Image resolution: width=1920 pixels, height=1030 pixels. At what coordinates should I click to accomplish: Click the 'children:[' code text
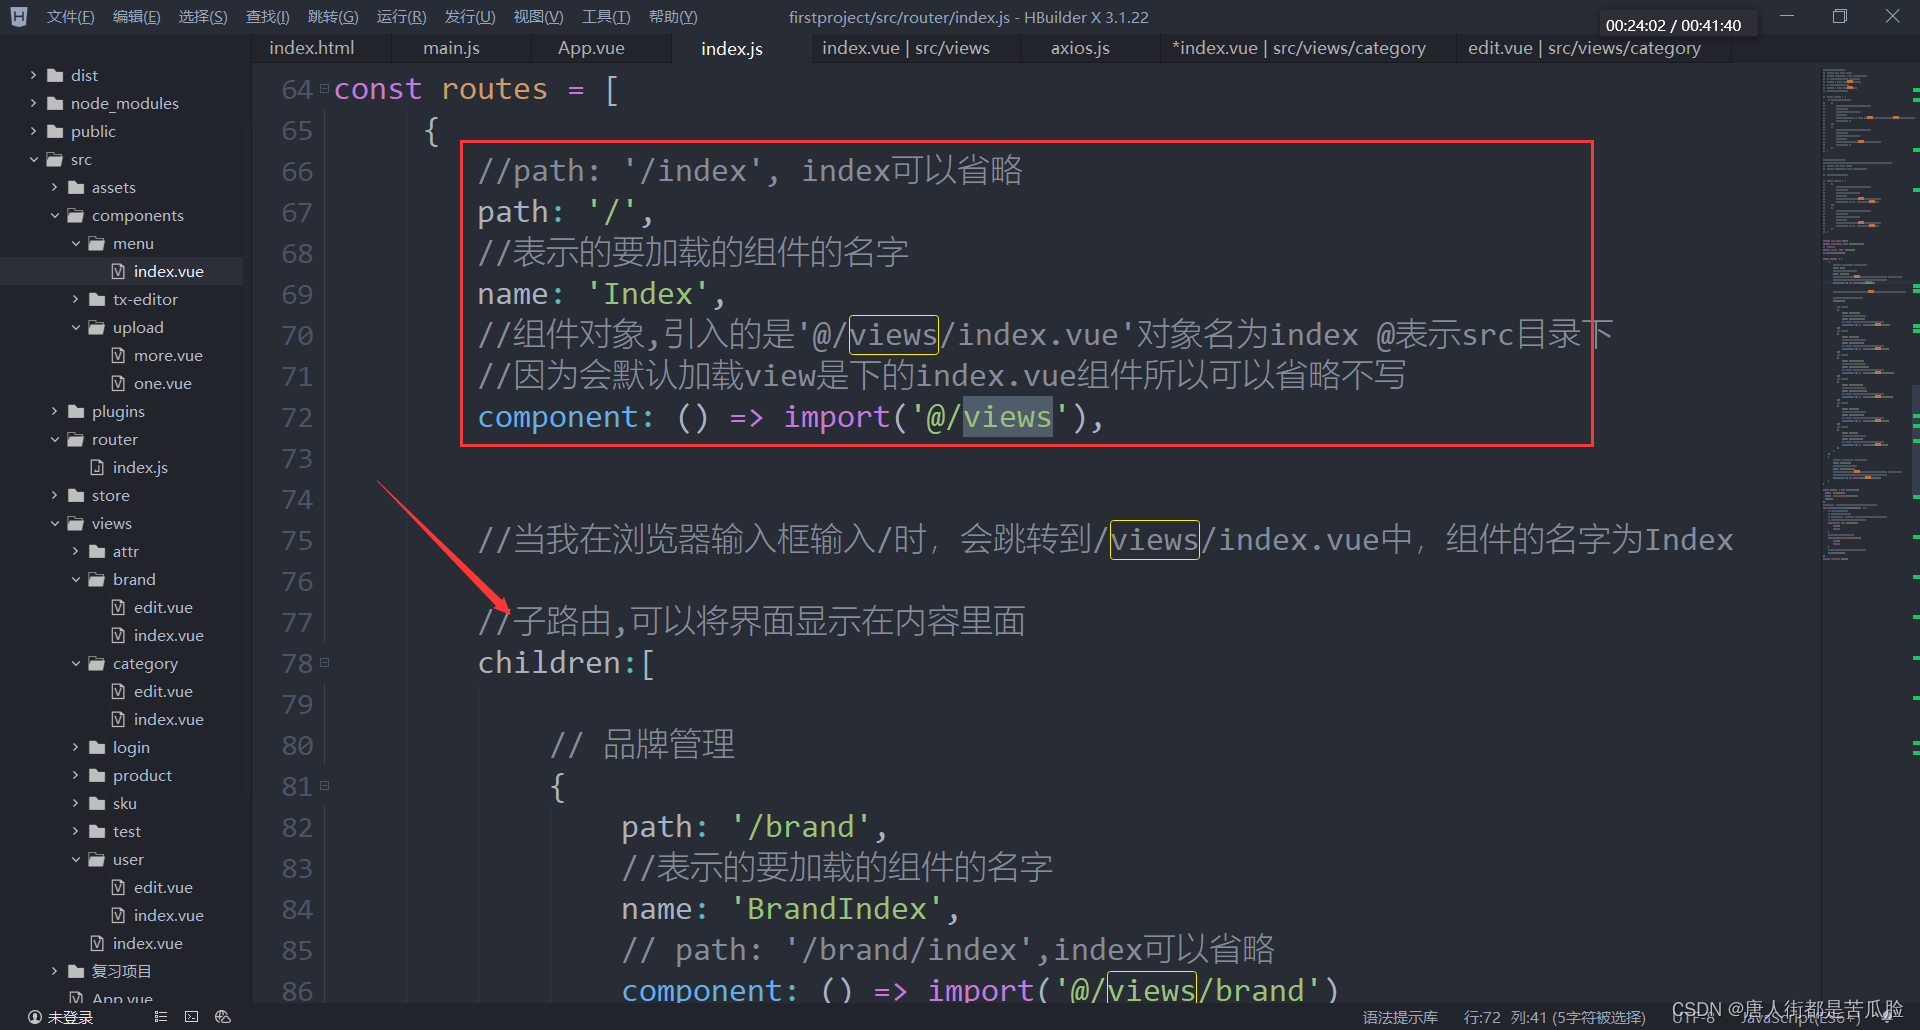[x=566, y=663]
